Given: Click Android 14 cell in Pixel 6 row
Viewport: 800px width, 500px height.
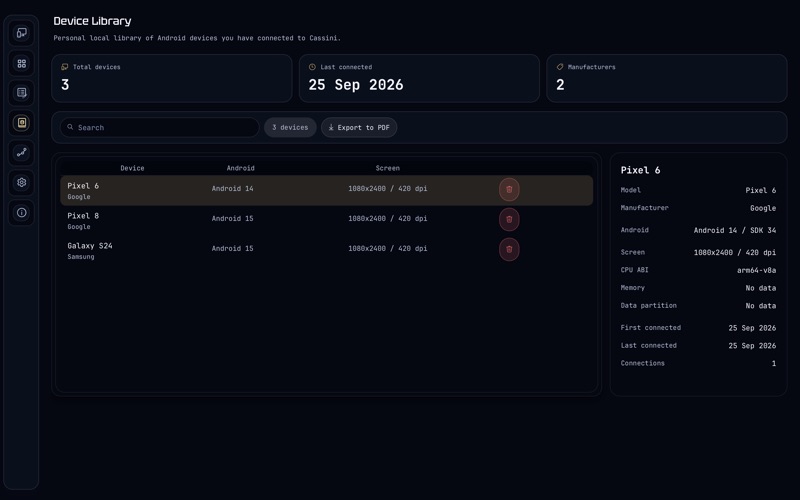Looking at the screenshot, I should (233, 189).
